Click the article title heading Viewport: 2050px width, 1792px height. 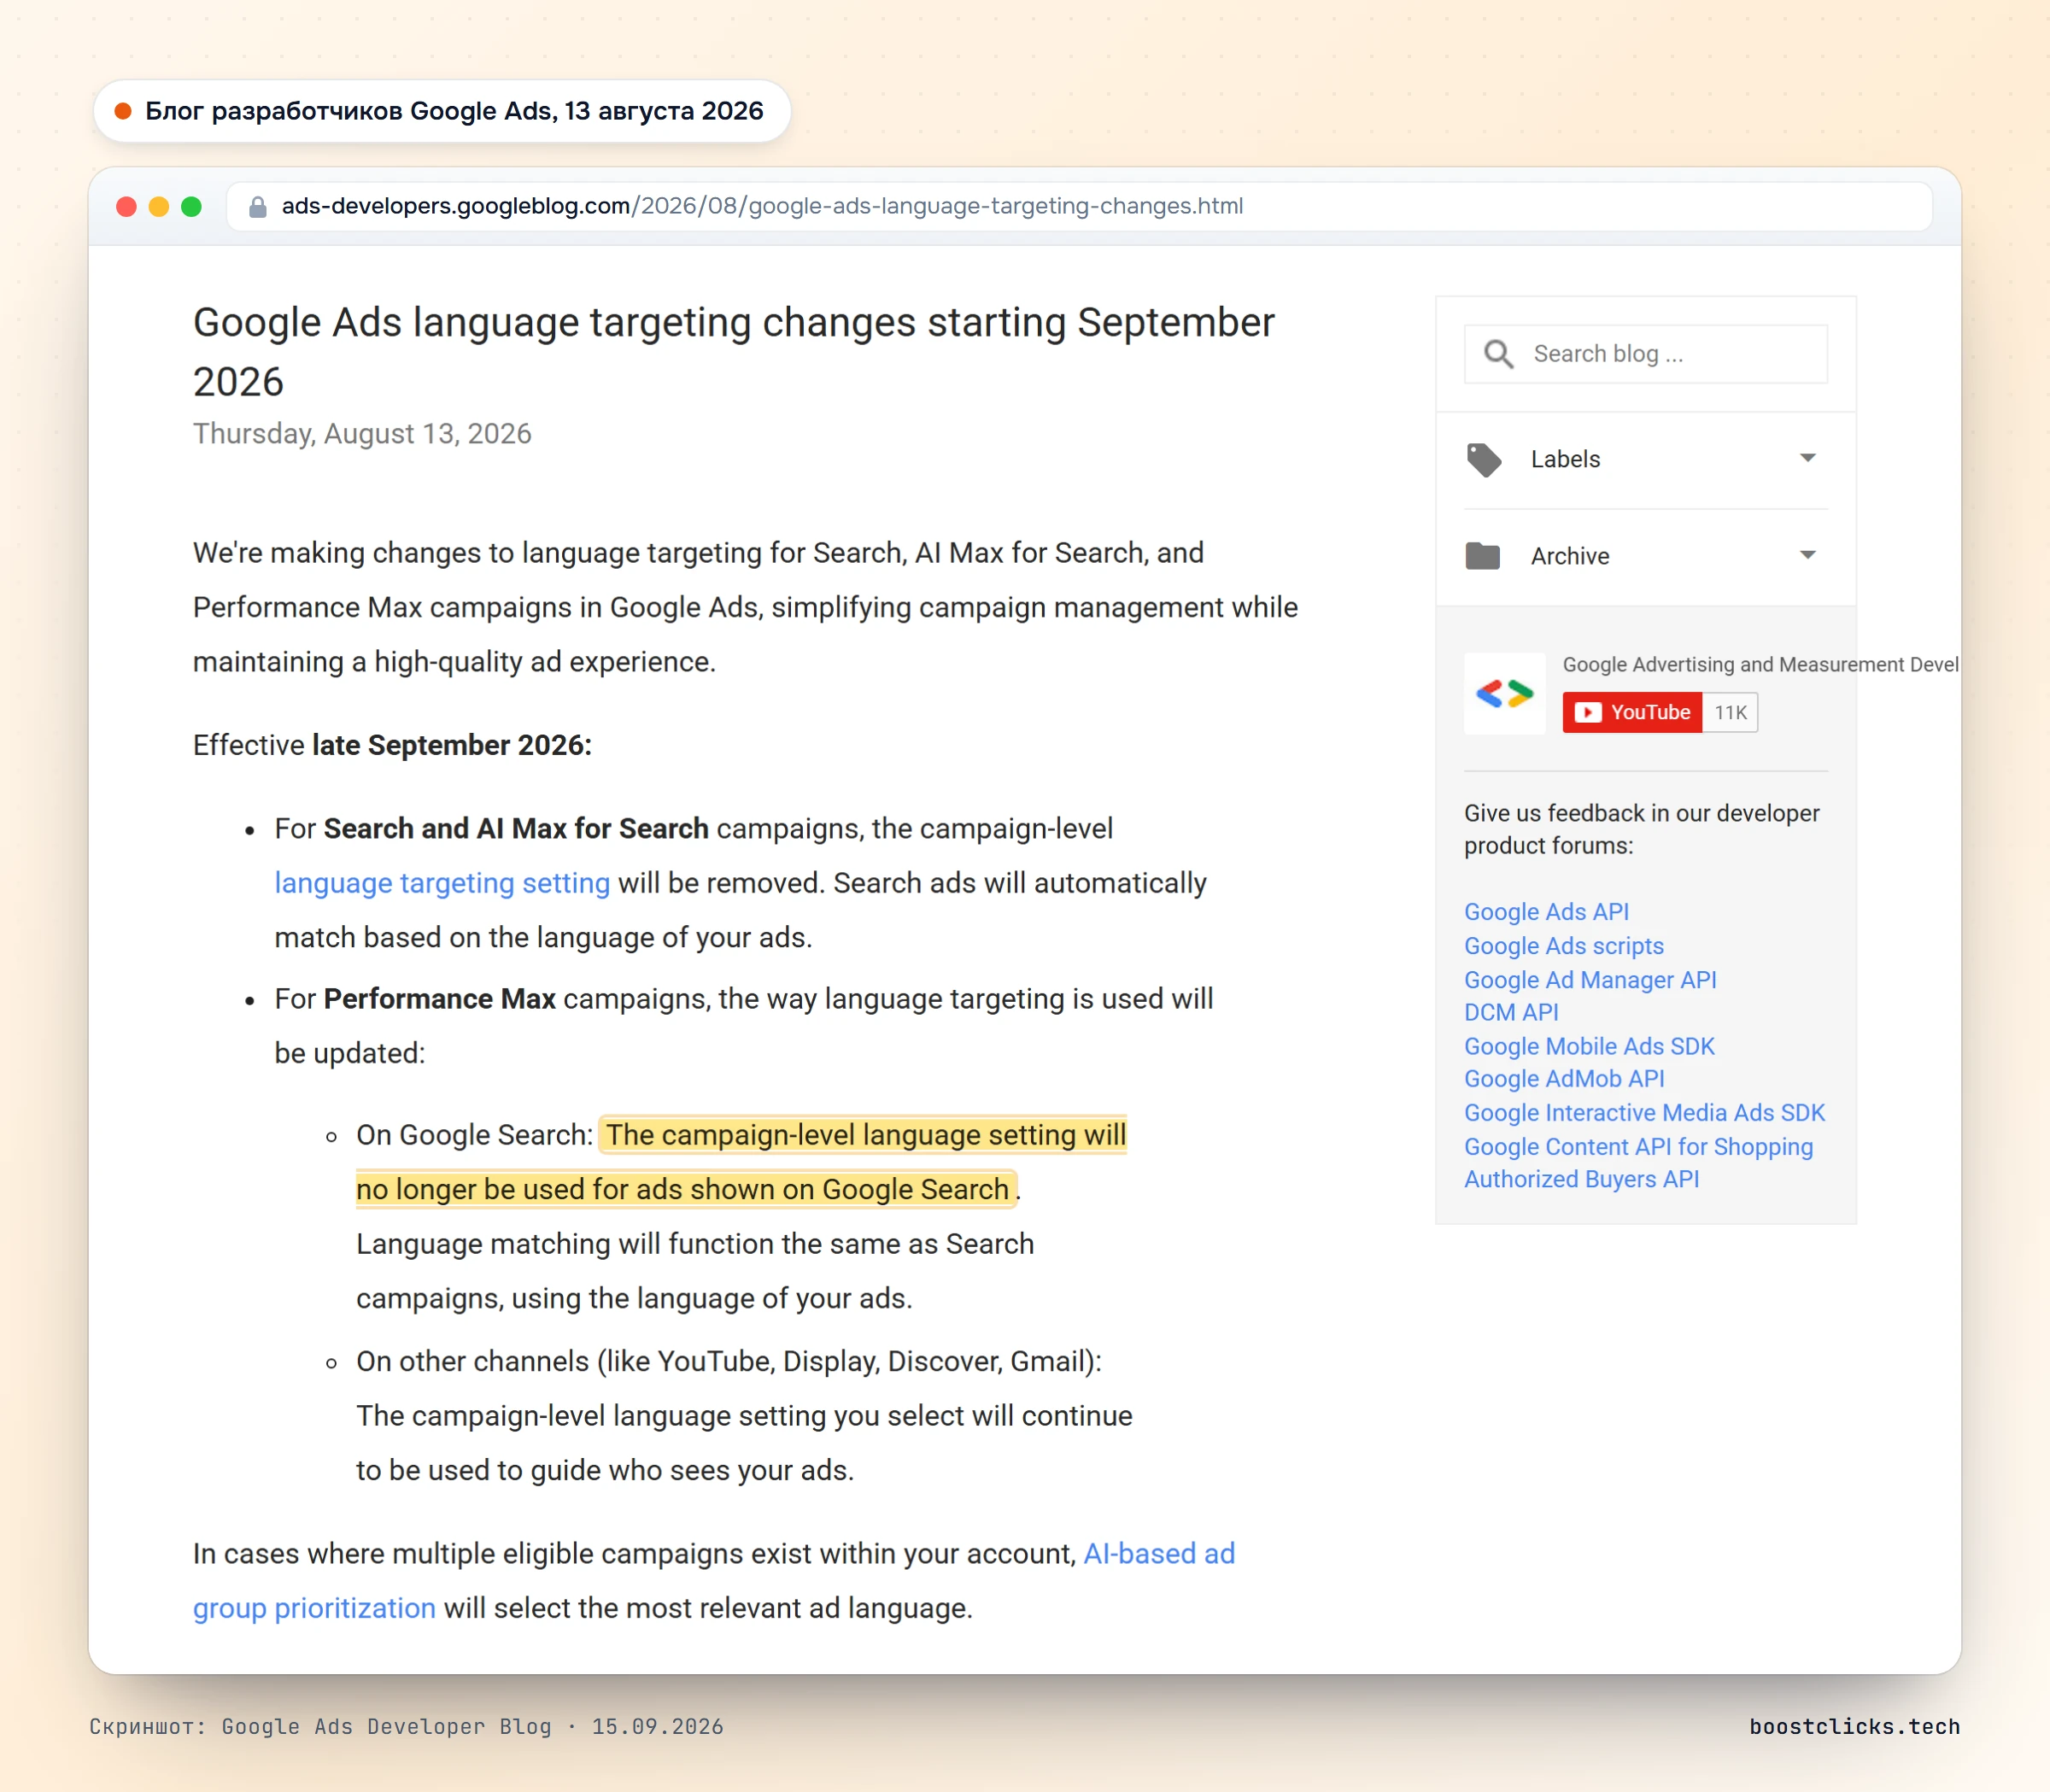click(734, 352)
